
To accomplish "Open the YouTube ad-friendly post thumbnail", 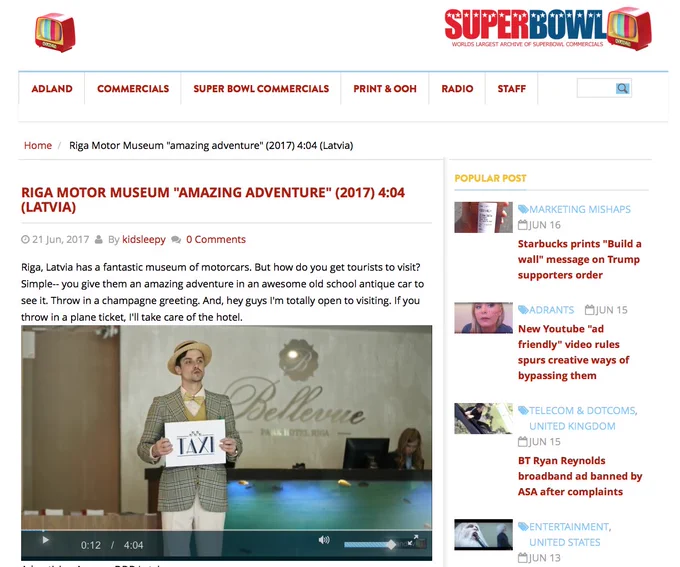I will [484, 318].
